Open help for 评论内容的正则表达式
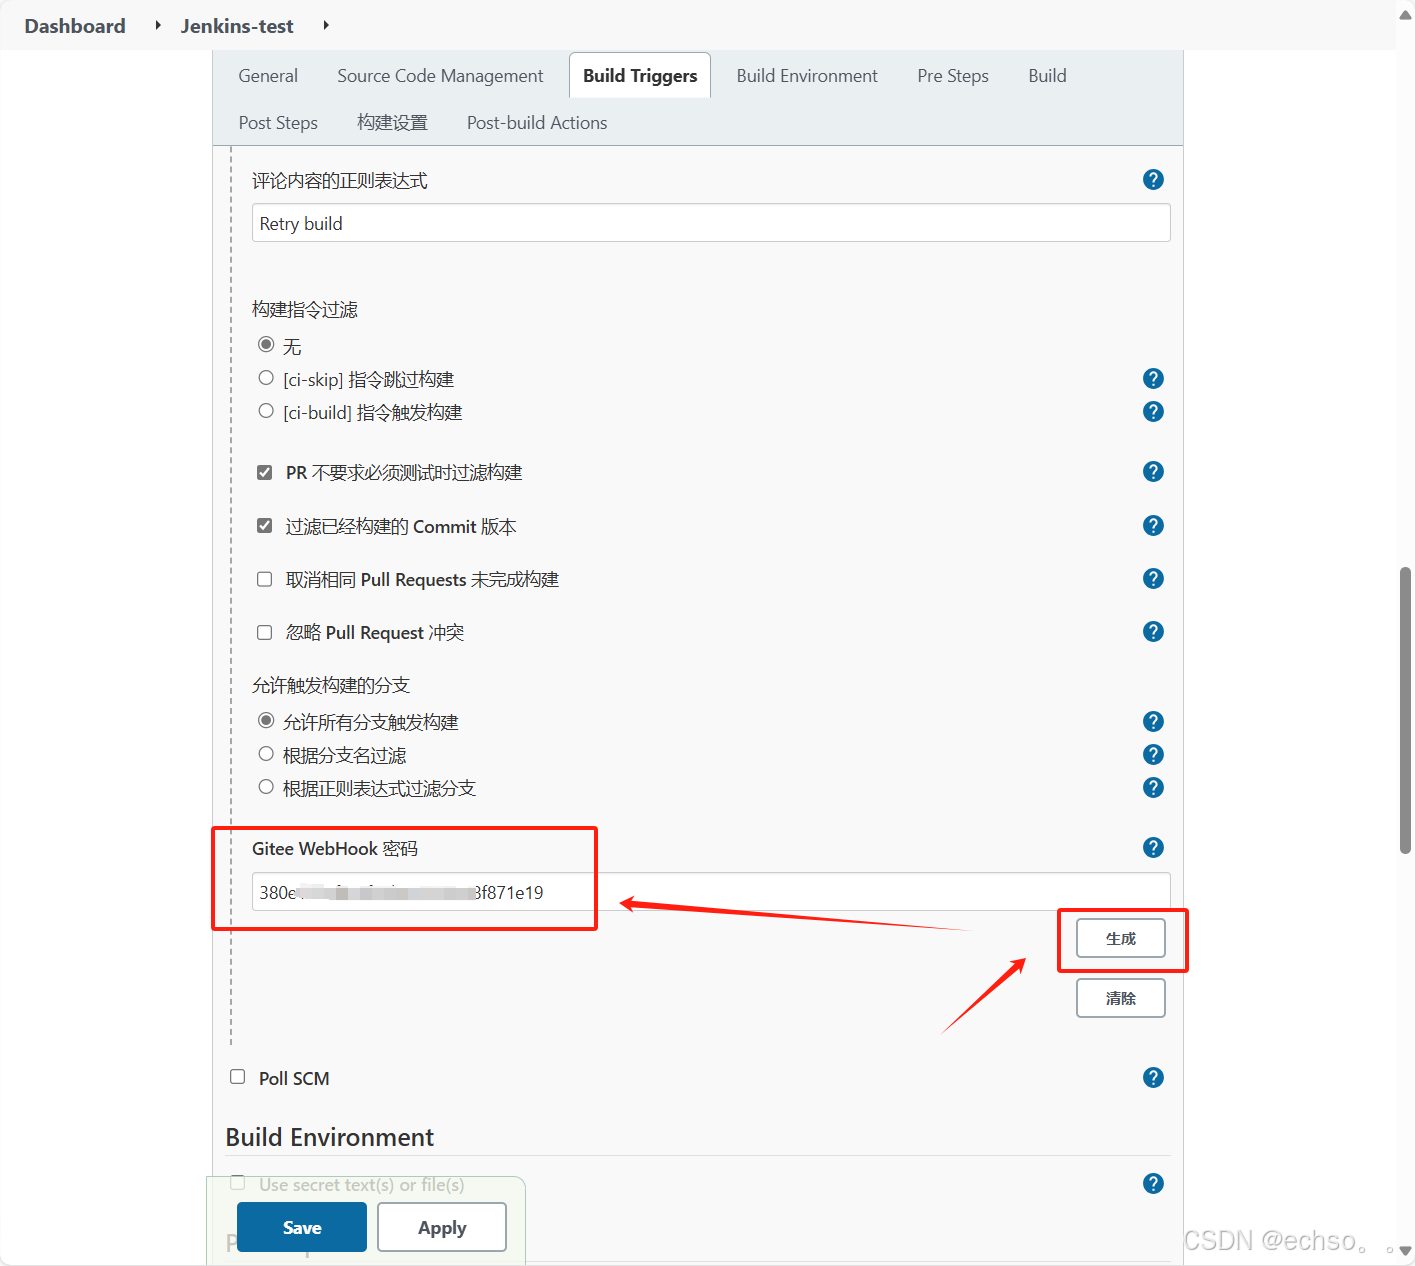The image size is (1415, 1266). click(x=1153, y=180)
